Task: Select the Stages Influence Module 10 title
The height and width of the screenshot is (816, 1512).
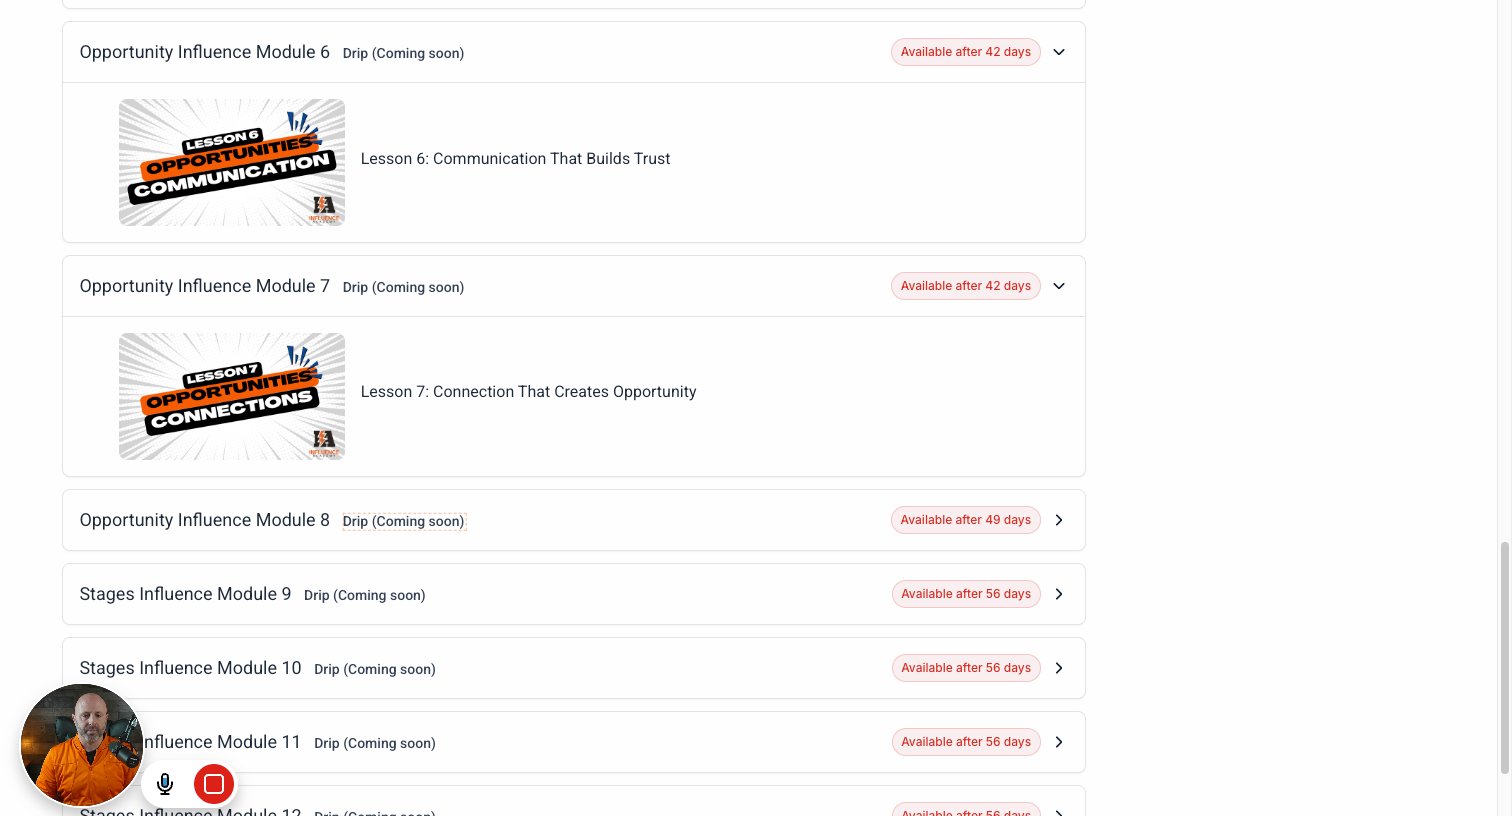Action: tap(190, 668)
